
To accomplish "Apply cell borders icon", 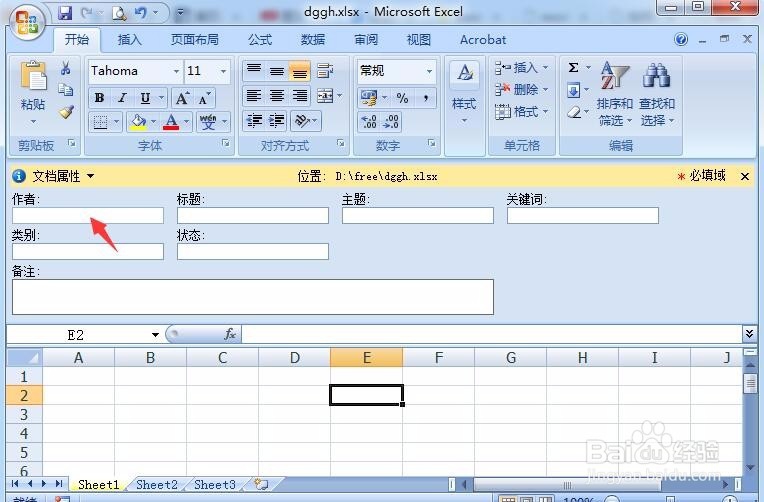I will [x=100, y=122].
